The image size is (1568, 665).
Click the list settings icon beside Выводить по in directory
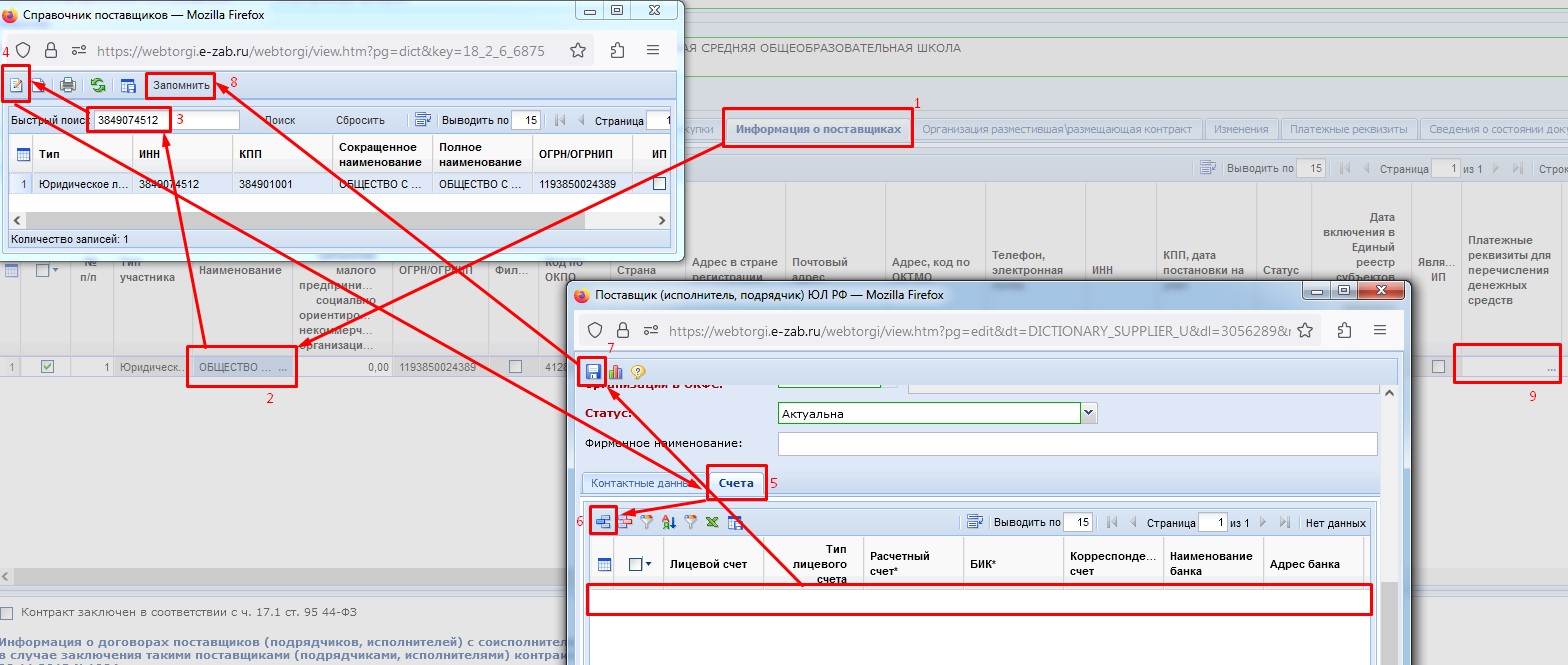coord(423,120)
